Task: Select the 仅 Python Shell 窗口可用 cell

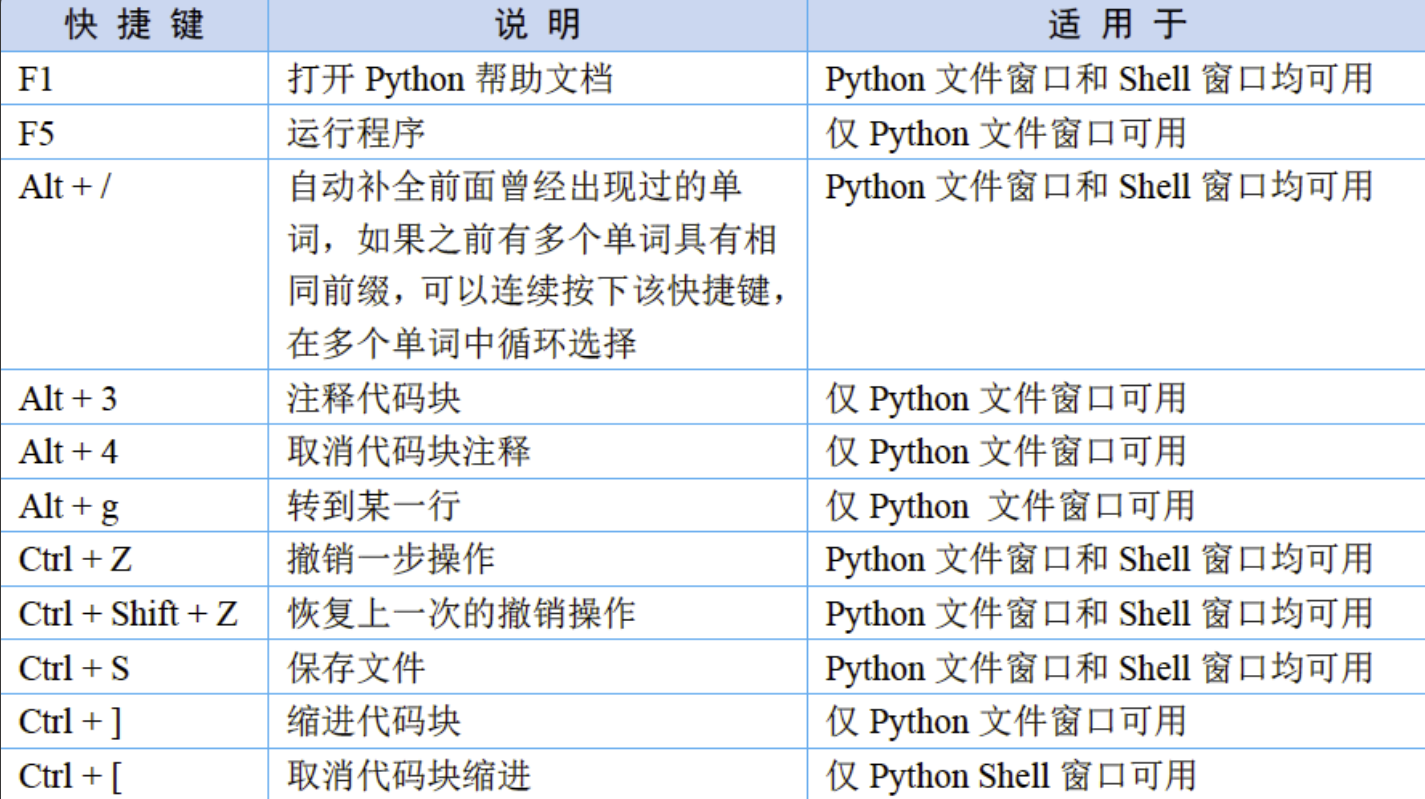Action: pyautogui.click(x=1010, y=775)
